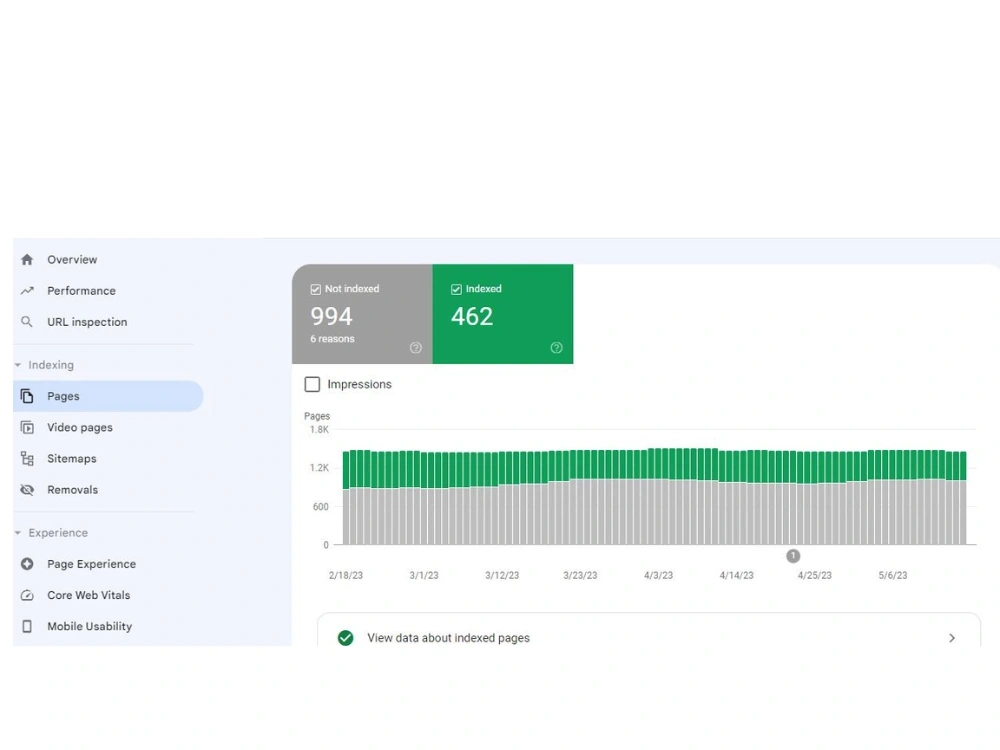The height and width of the screenshot is (750, 1000).
Task: Open URL inspection menu item
Action: coord(87,322)
